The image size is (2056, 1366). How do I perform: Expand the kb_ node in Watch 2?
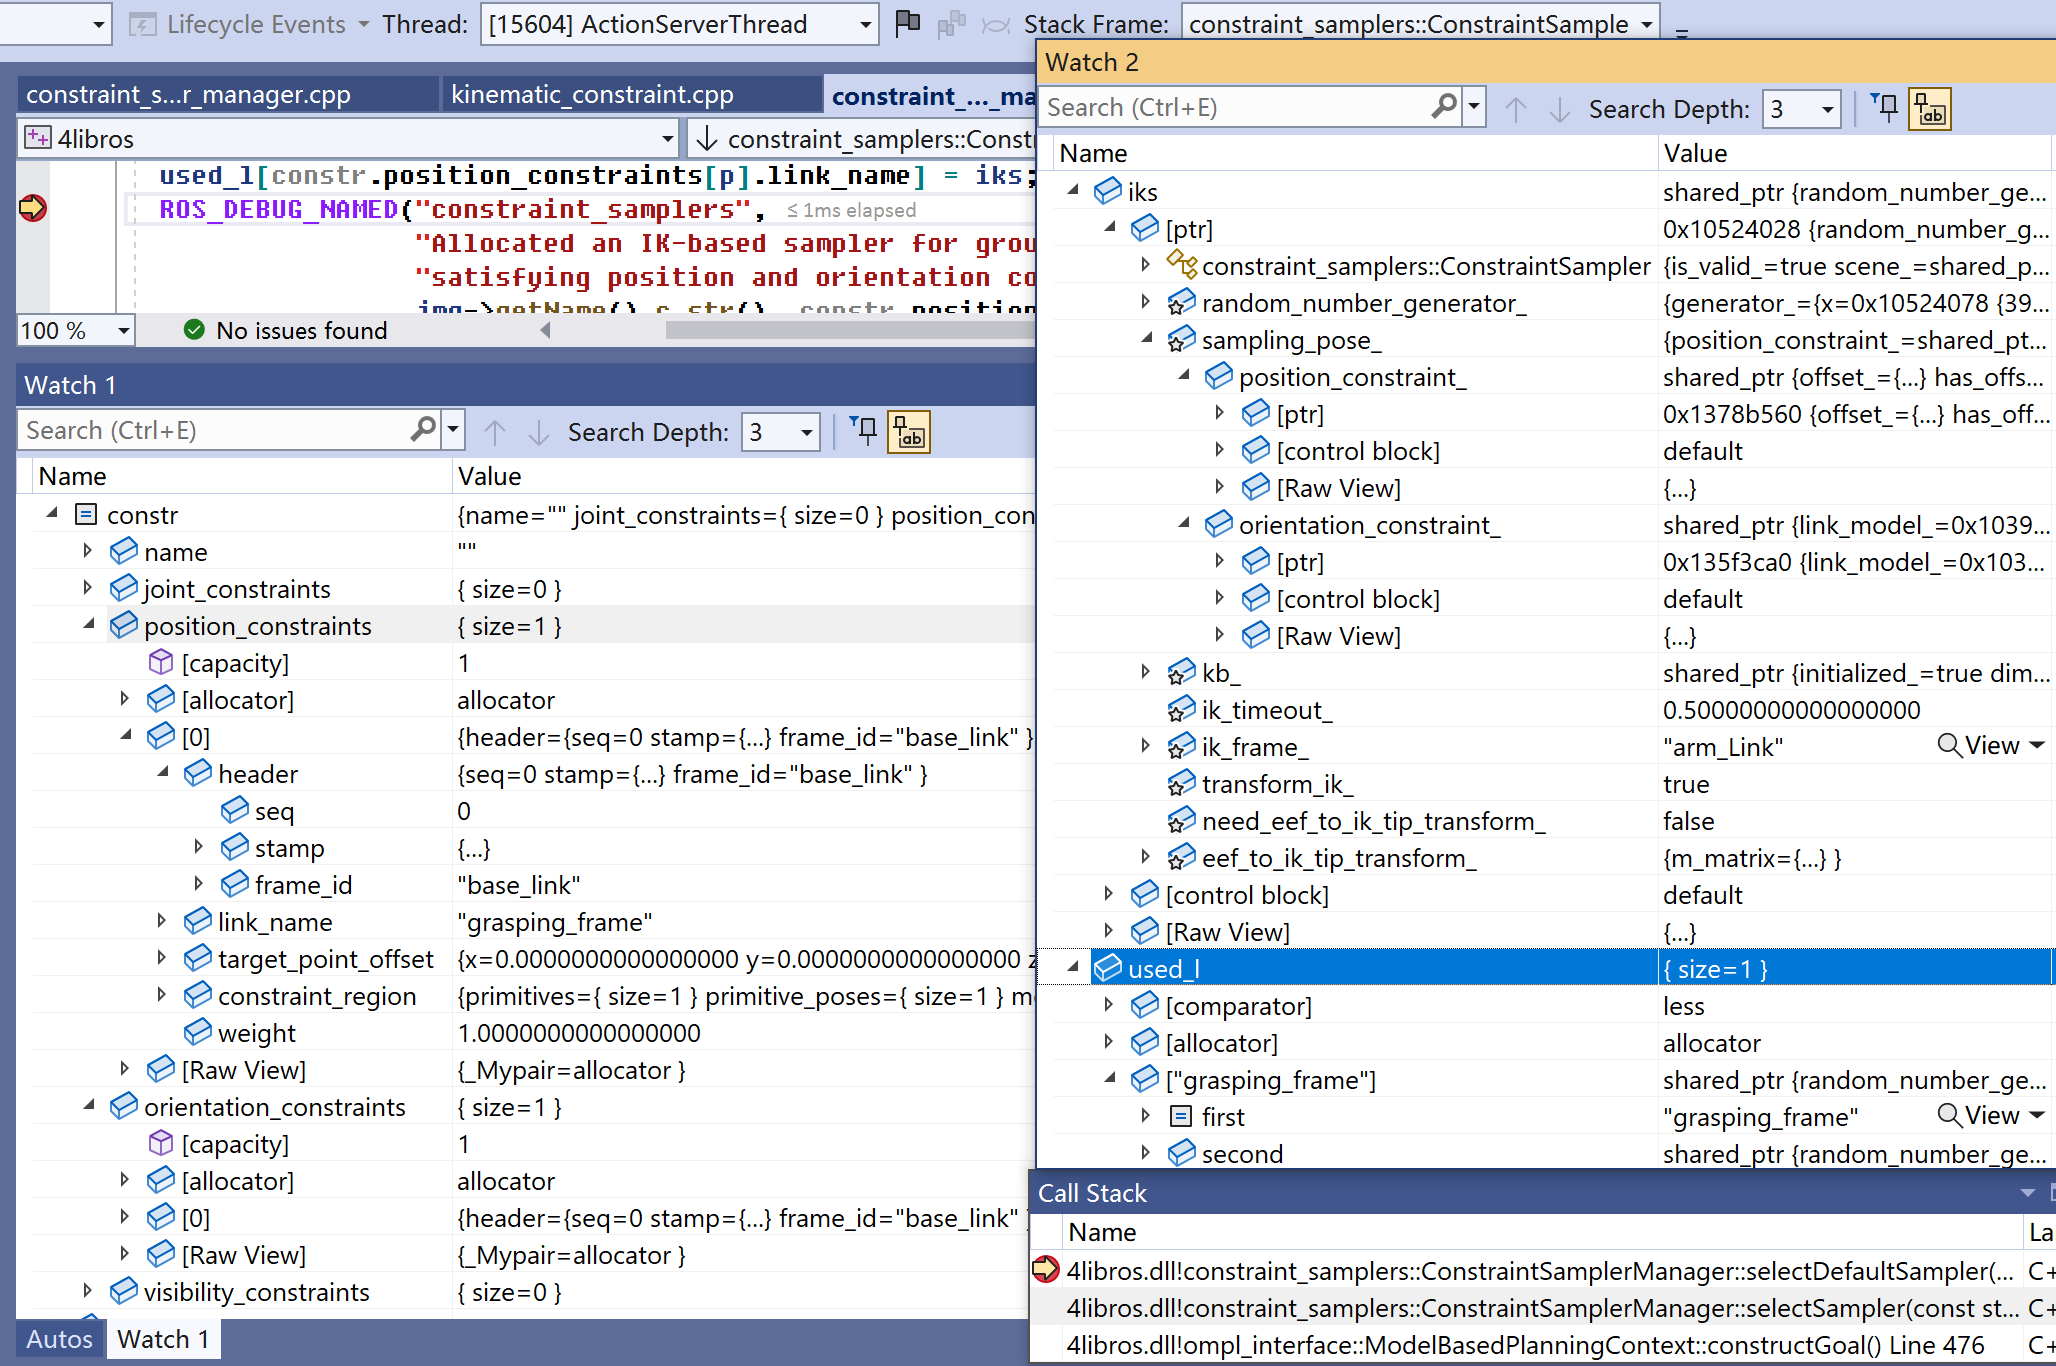(1146, 672)
